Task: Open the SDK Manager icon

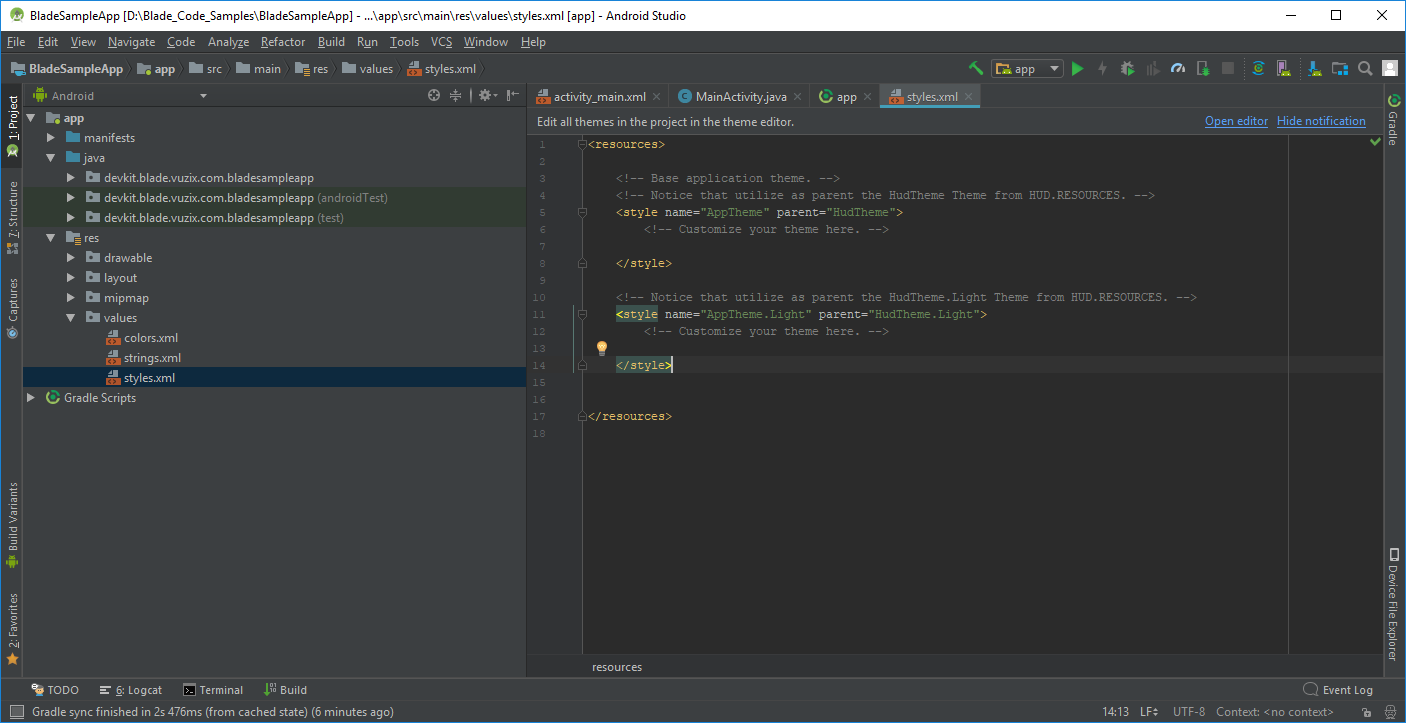Action: [1313, 68]
